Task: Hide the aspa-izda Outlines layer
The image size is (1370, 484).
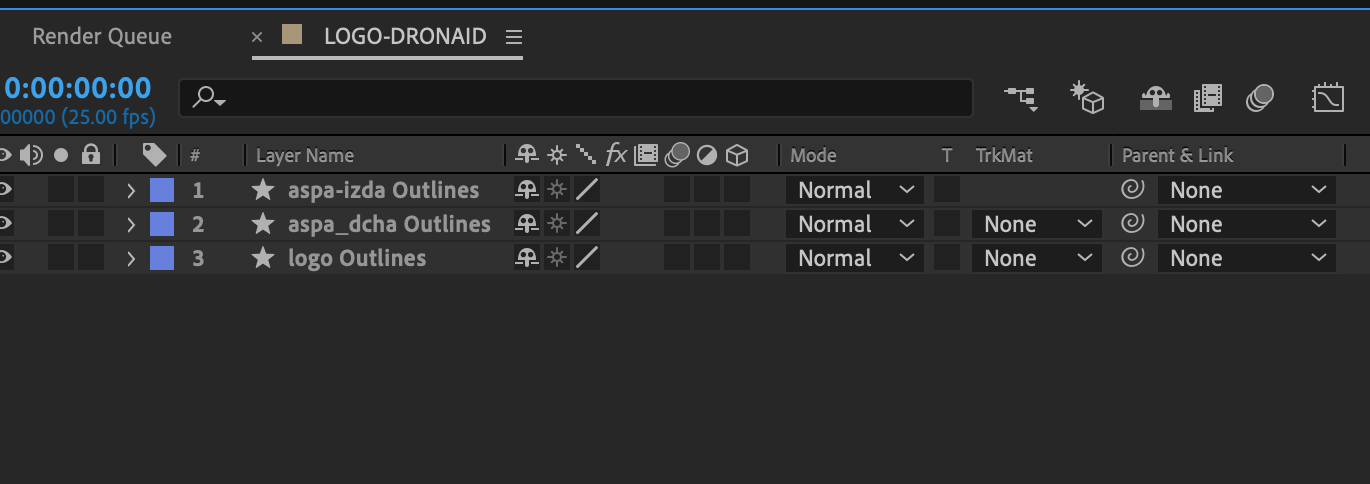Action: pyautogui.click(x=5, y=190)
